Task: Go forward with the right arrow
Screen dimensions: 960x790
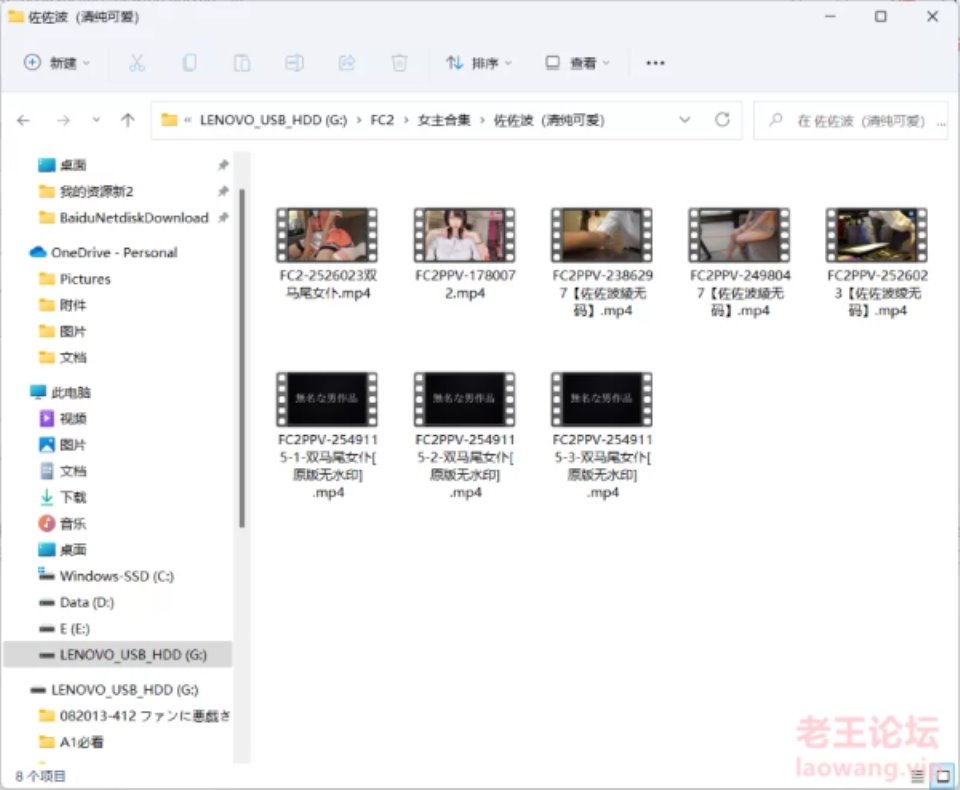Action: [x=63, y=120]
